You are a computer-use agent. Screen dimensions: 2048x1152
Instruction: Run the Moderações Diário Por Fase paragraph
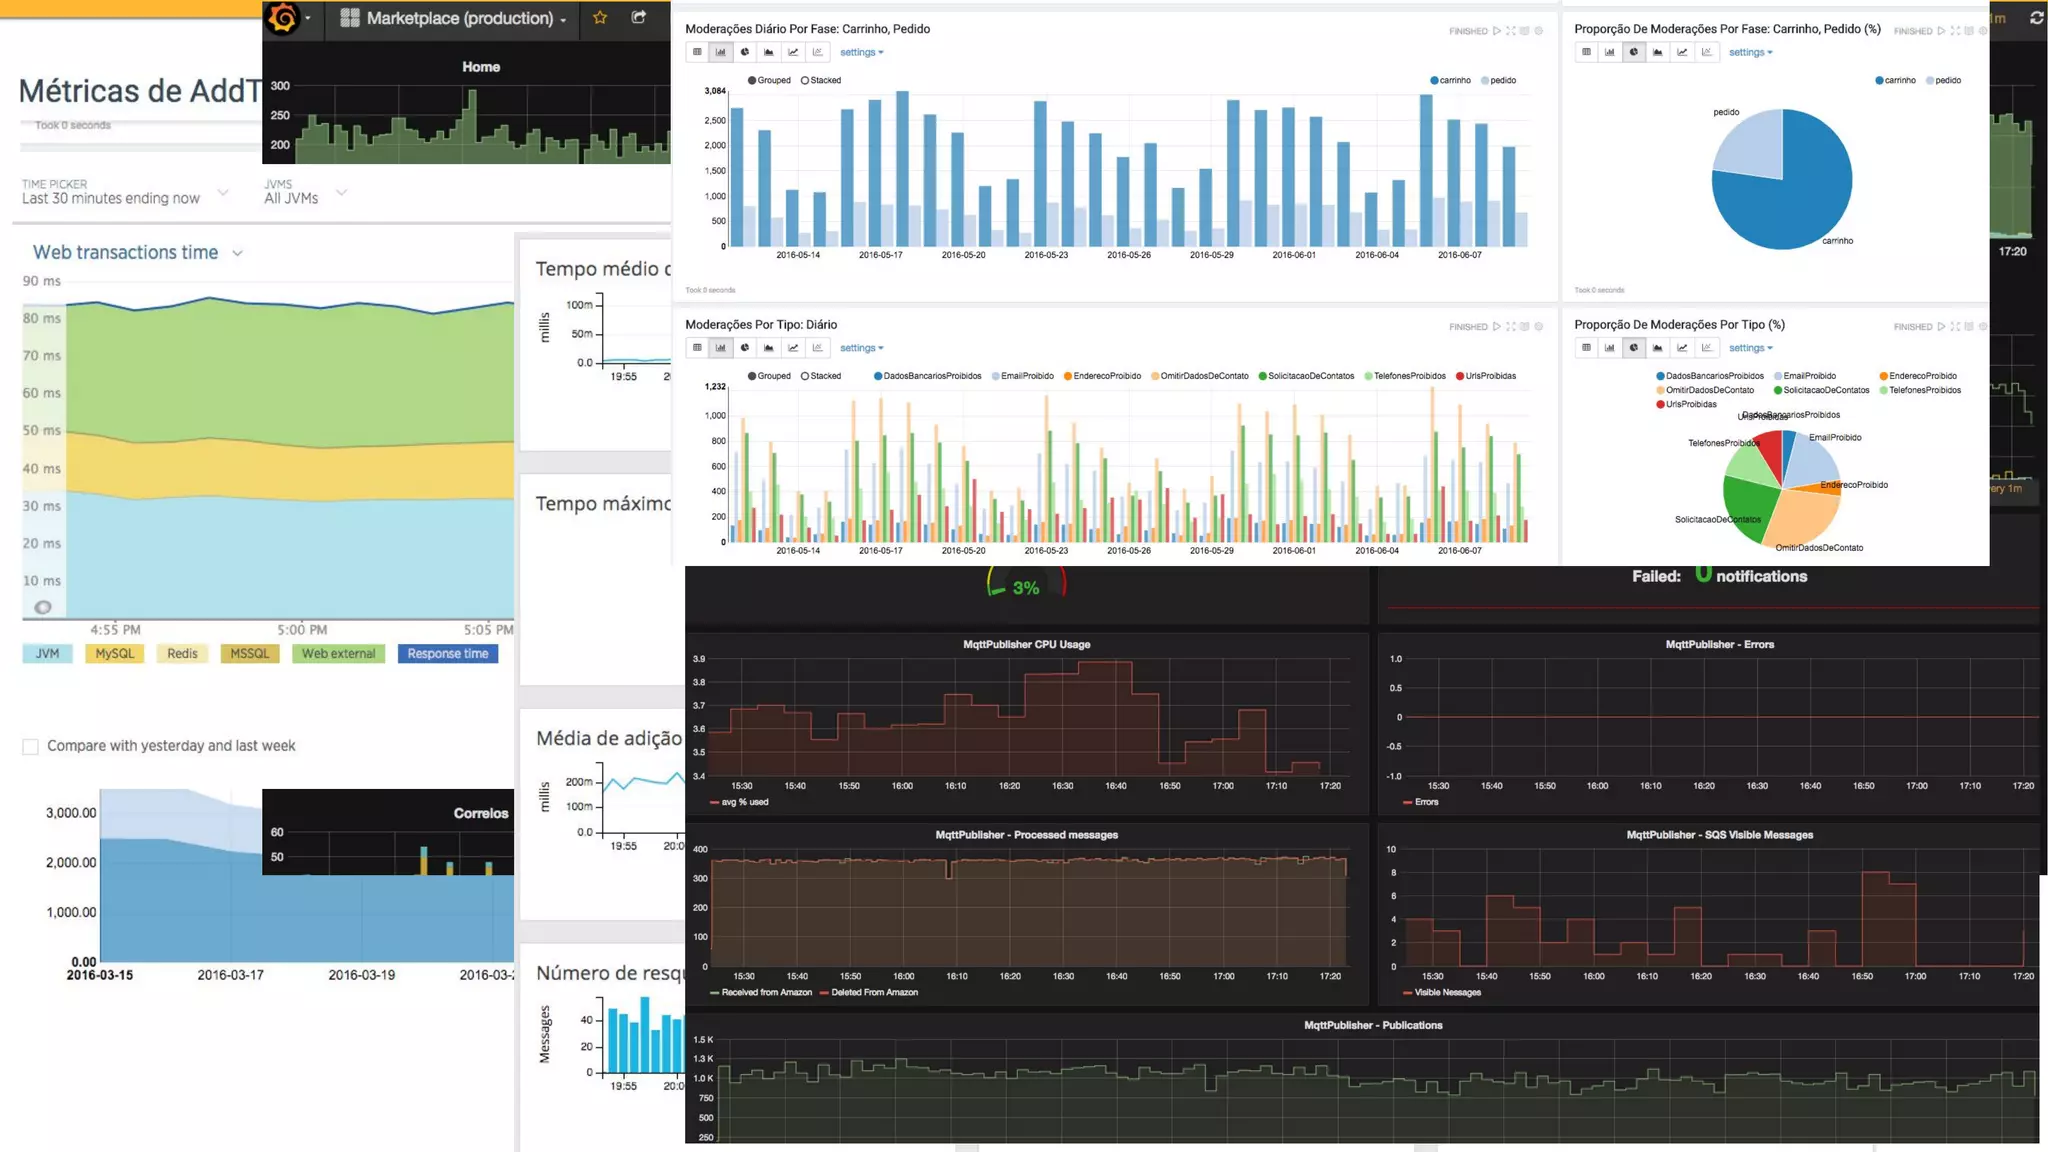pos(1497,31)
